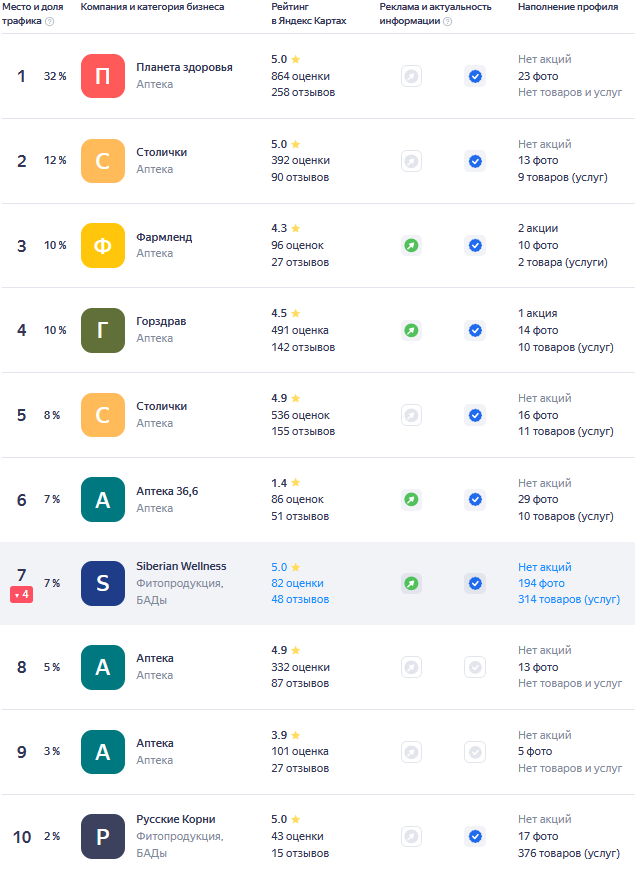Click the 864 оценки text

pyautogui.click(x=300, y=76)
